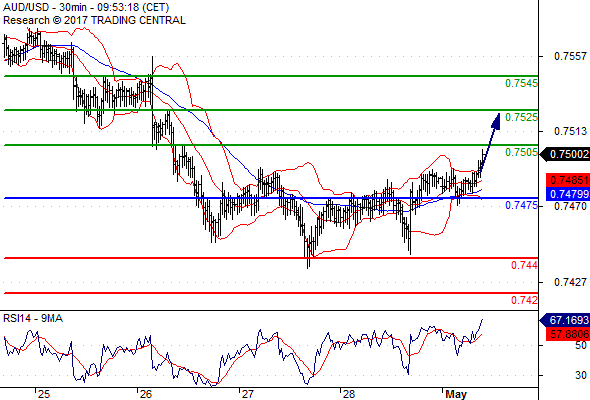The image size is (590, 400).
Task: Click the 0.7557 price axis label
Action: (570, 56)
